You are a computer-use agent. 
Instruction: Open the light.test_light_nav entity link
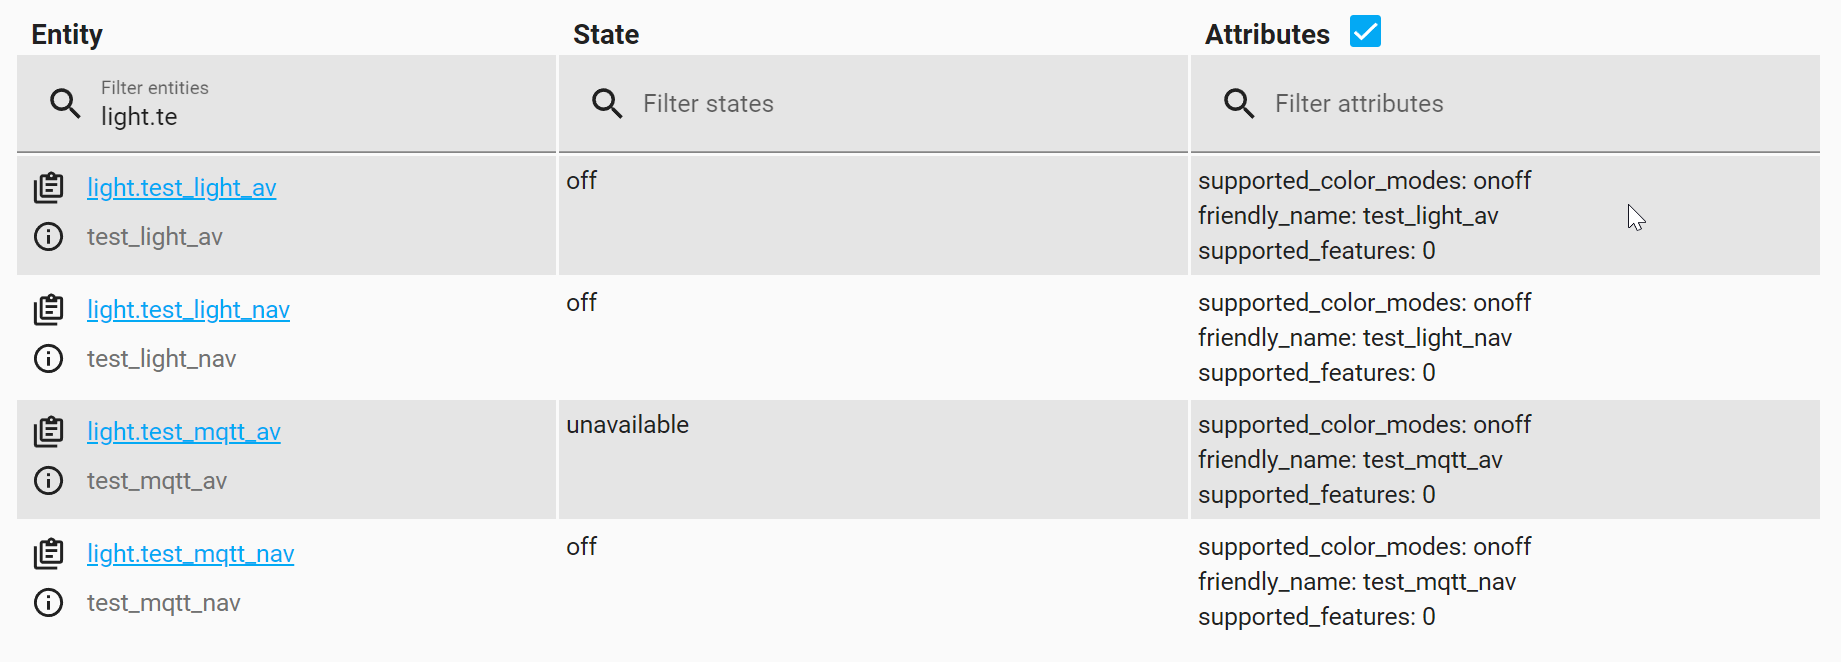click(x=188, y=309)
